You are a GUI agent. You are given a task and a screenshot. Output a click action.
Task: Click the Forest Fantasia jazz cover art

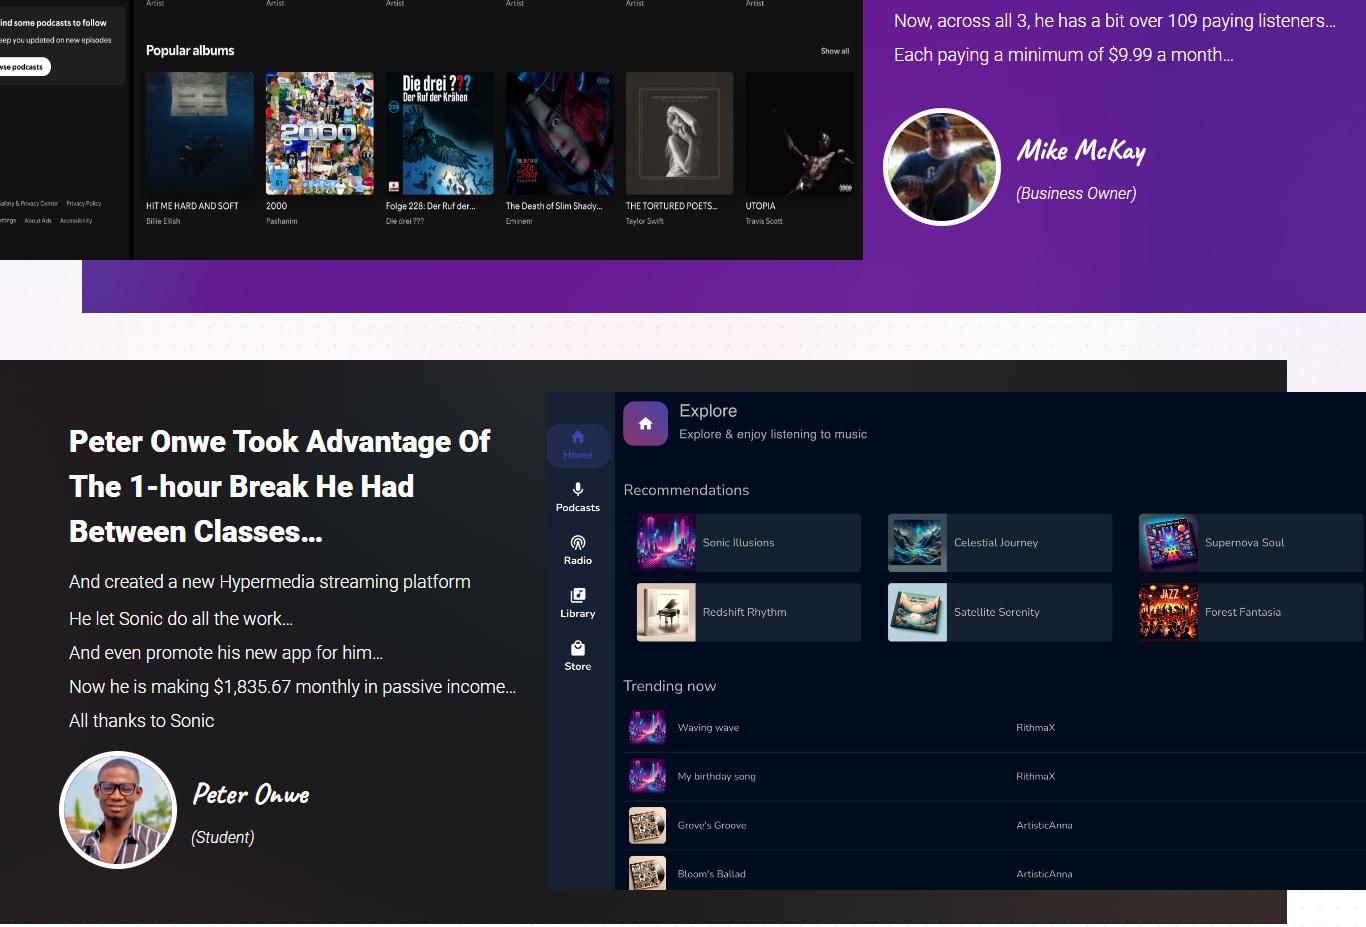(x=1168, y=612)
